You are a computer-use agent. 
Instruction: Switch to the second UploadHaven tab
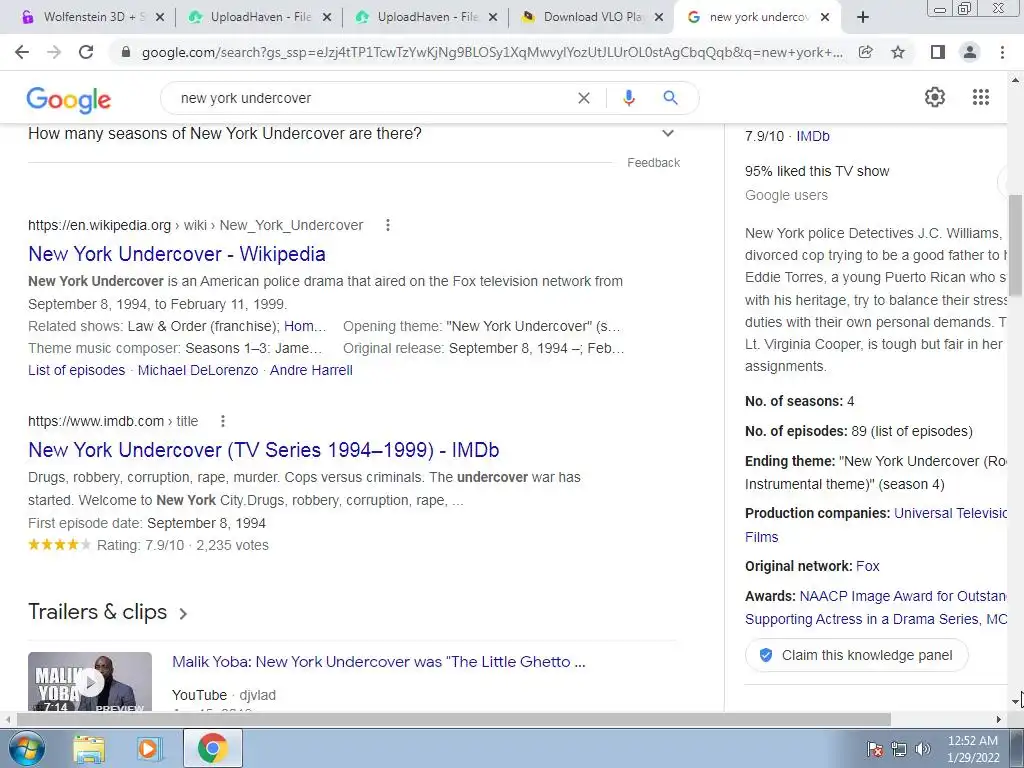pyautogui.click(x=427, y=17)
